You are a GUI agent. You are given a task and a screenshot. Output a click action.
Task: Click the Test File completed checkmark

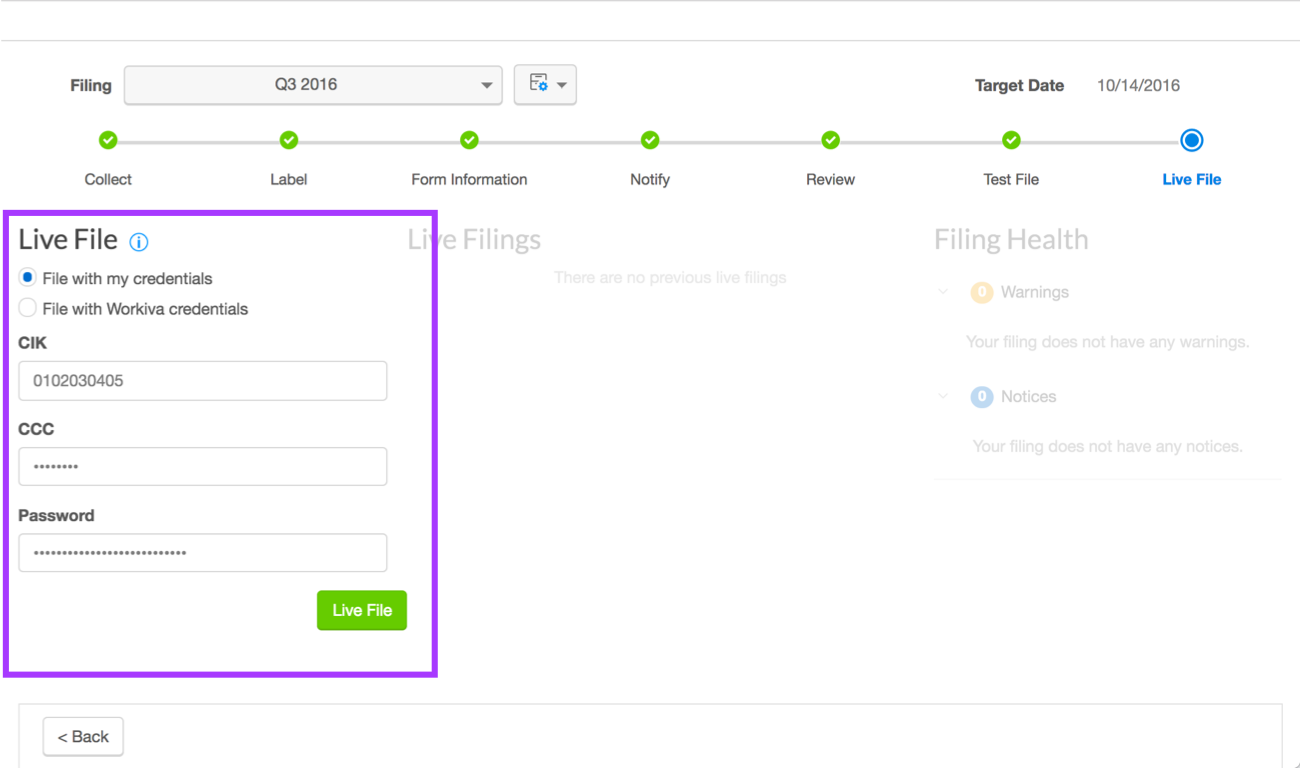[x=1010, y=140]
